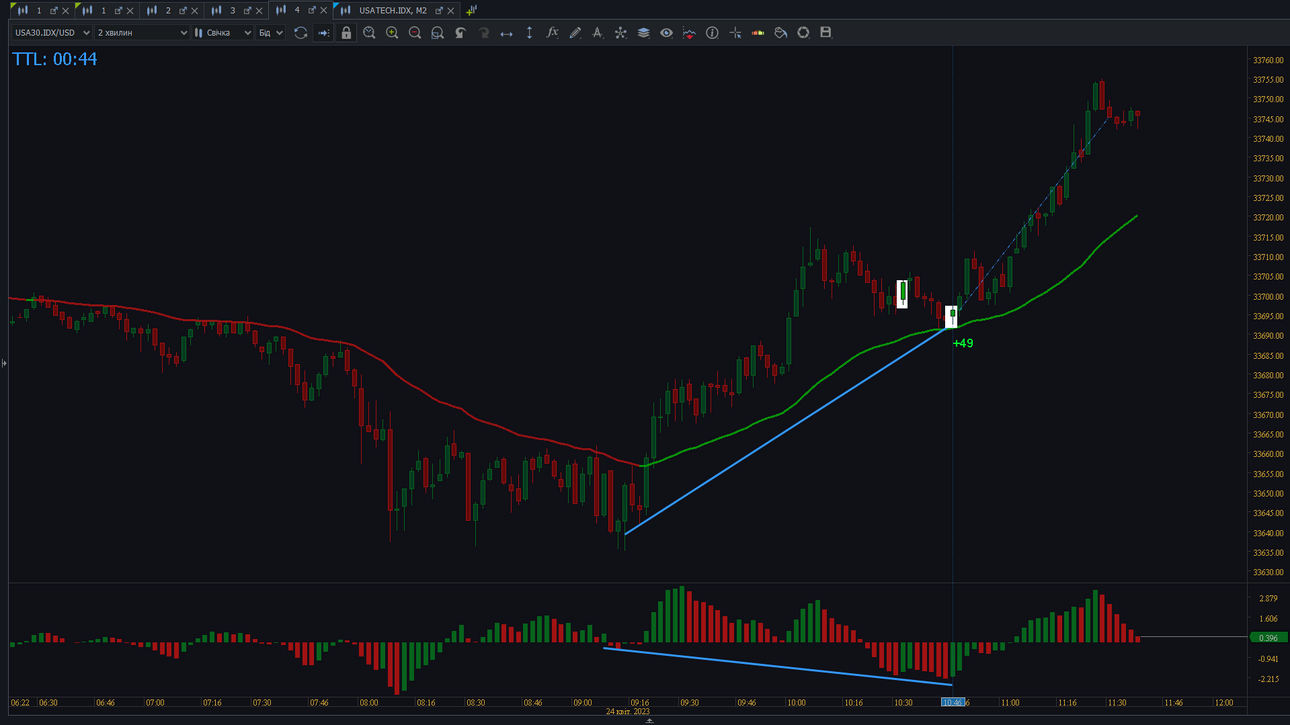Undo last action with the back arrow
This screenshot has width=1290, height=725.
(460, 33)
